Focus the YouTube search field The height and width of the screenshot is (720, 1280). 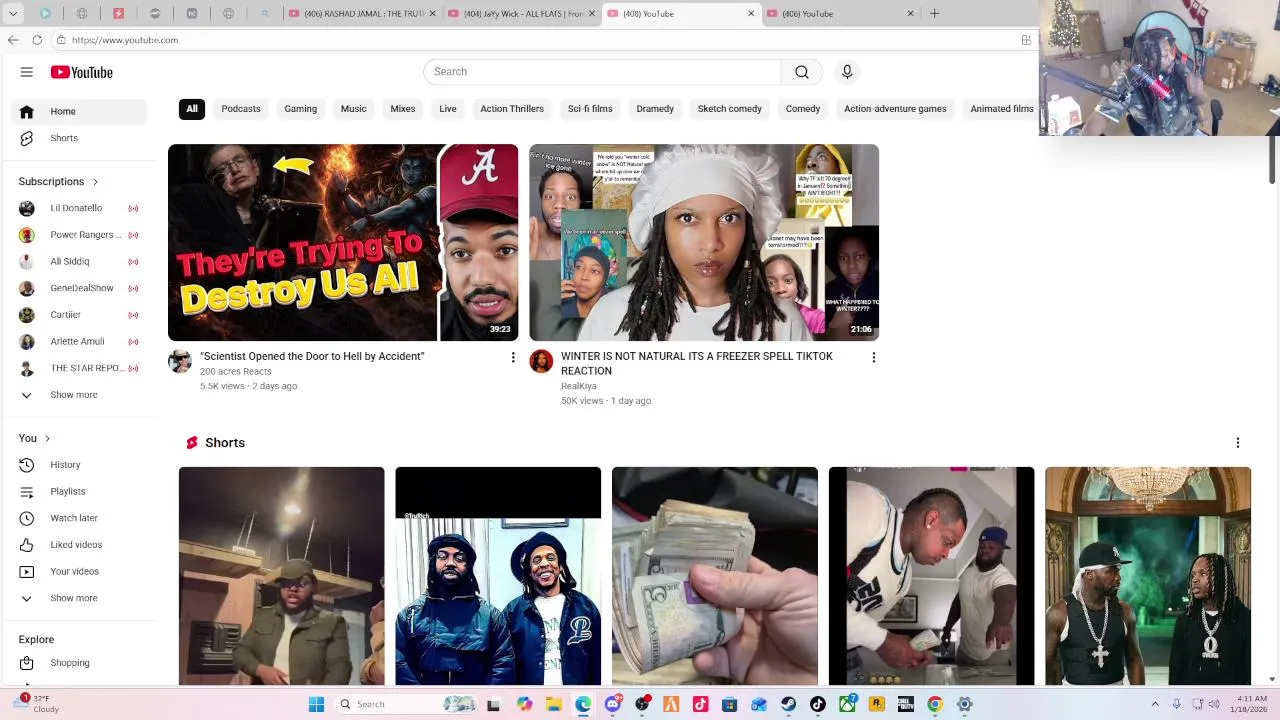click(x=602, y=72)
